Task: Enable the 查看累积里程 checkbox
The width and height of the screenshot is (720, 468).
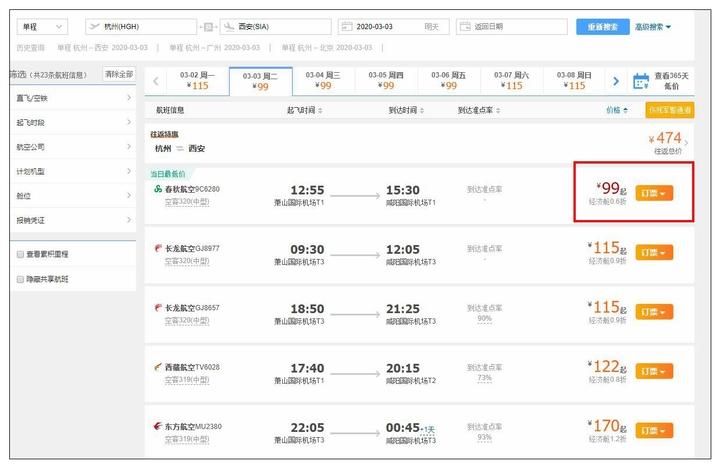Action: [20, 254]
